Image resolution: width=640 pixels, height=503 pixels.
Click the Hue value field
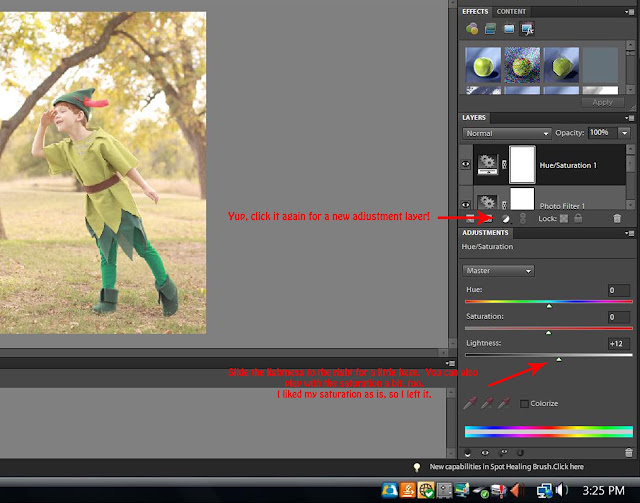click(619, 290)
